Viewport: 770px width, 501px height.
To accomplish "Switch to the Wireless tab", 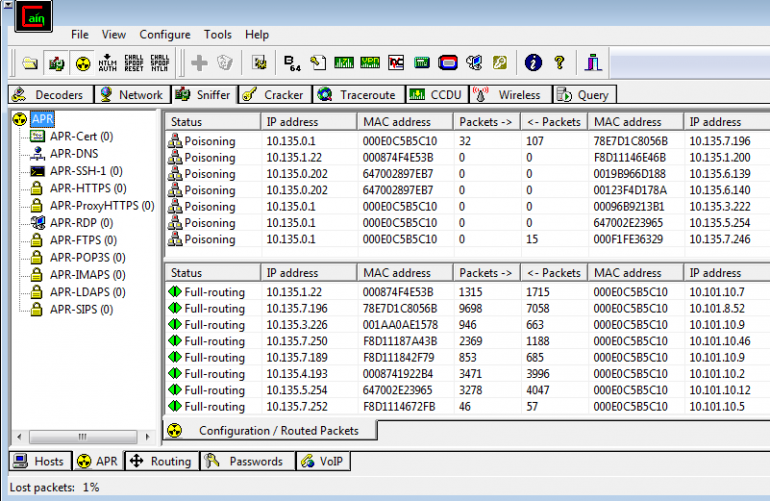I will [511, 94].
